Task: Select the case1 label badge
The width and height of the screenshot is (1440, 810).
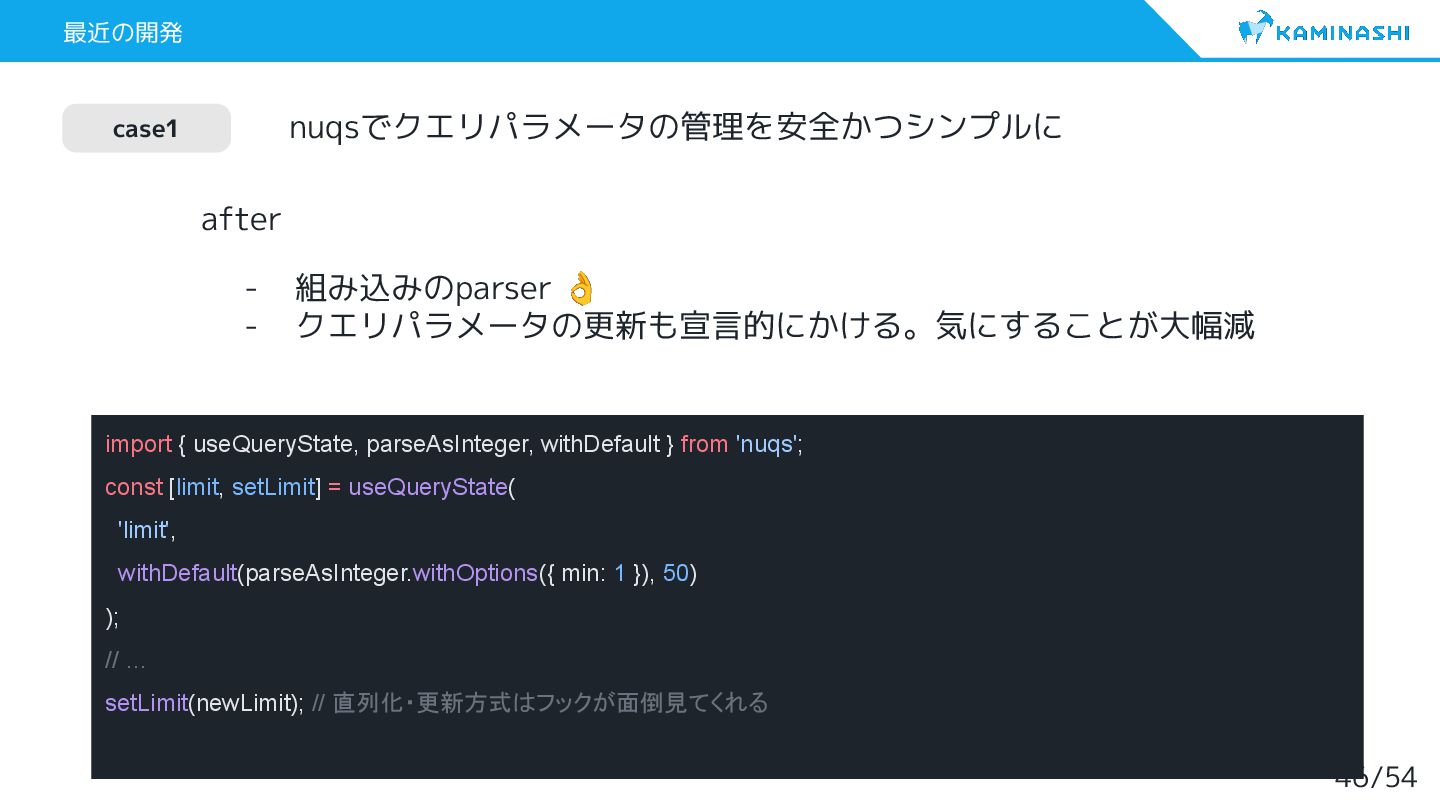Action: [x=146, y=128]
